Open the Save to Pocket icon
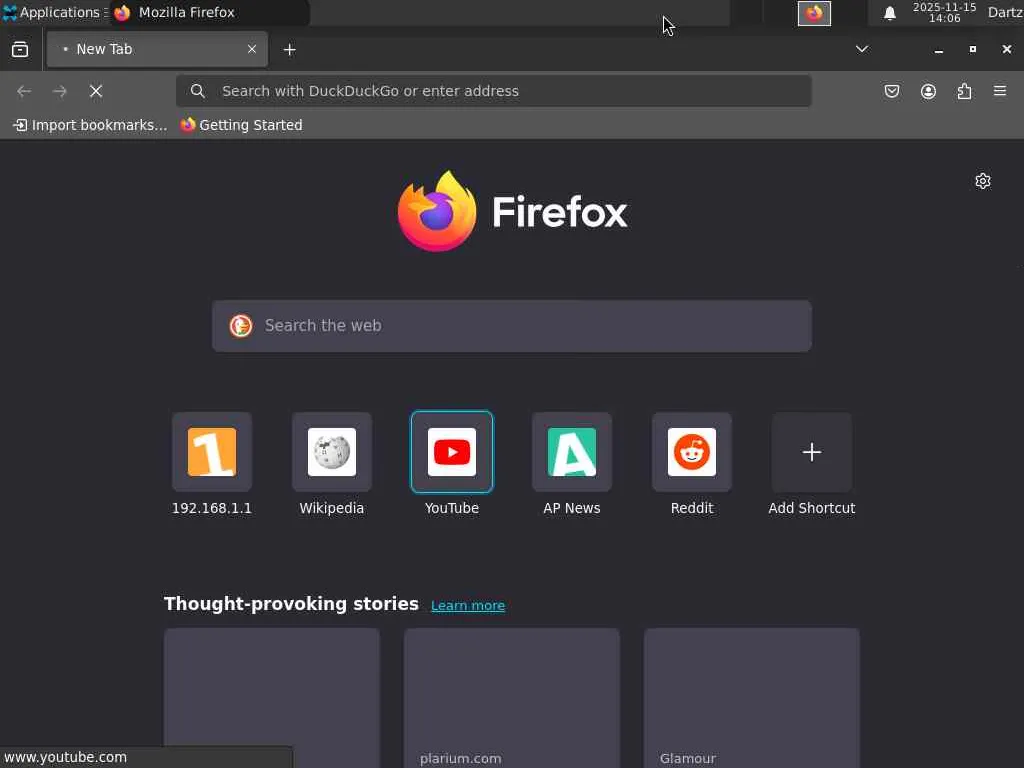The height and width of the screenshot is (768, 1024). pos(891,91)
